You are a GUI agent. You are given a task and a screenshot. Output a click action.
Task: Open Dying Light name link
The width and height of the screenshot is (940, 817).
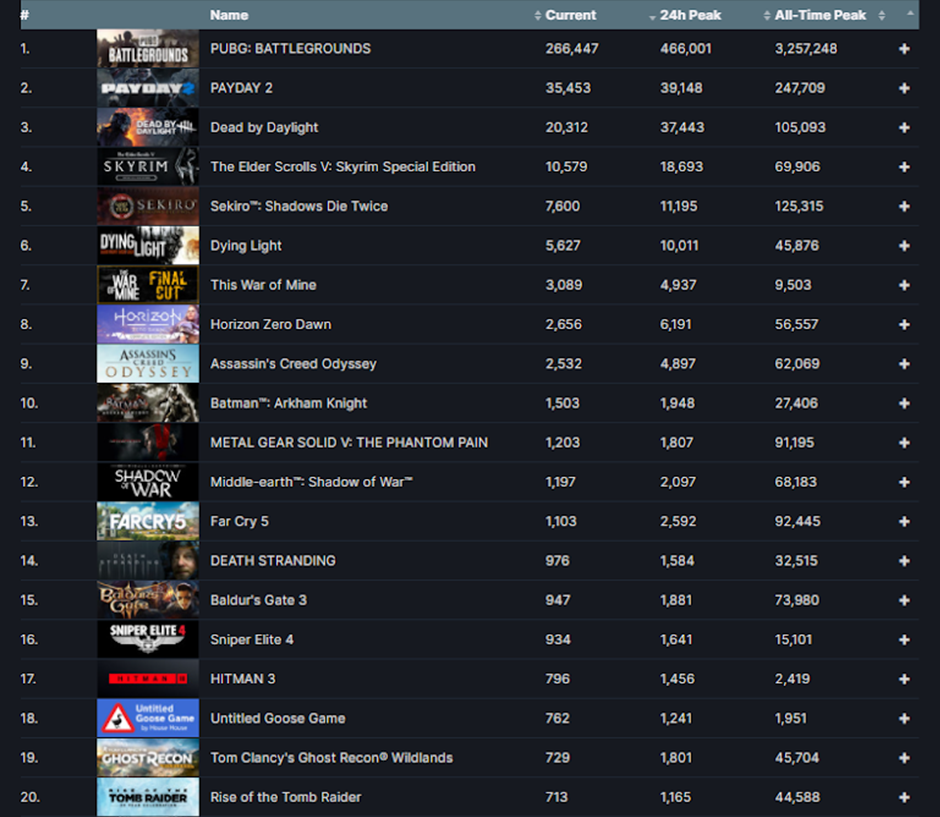pos(246,246)
